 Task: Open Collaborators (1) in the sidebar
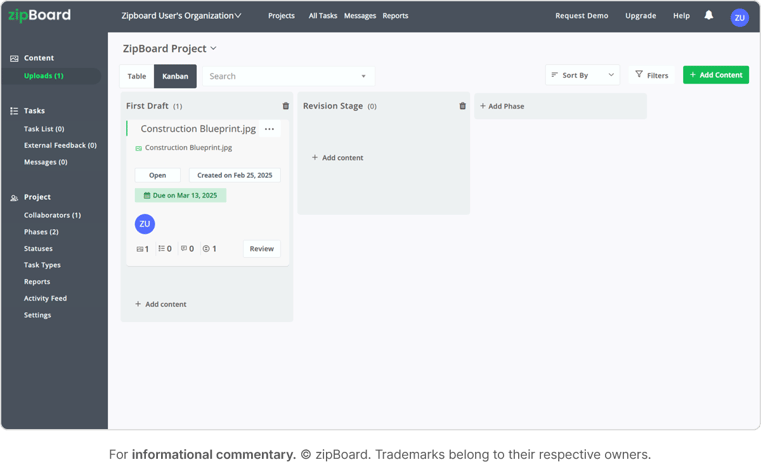pos(52,215)
